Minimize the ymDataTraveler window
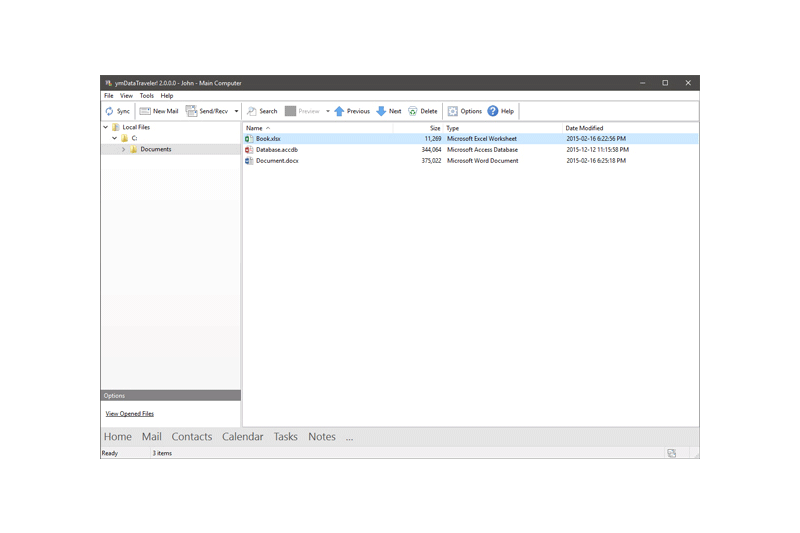The image size is (800, 533). click(x=642, y=83)
